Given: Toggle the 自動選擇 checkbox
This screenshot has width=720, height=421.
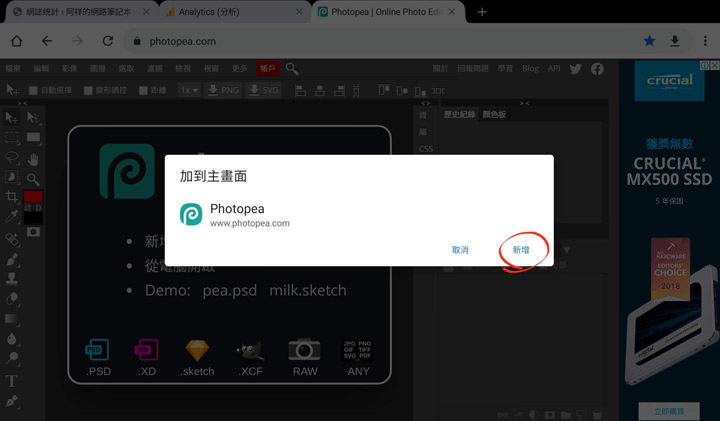Looking at the screenshot, I should pyautogui.click(x=33, y=90).
